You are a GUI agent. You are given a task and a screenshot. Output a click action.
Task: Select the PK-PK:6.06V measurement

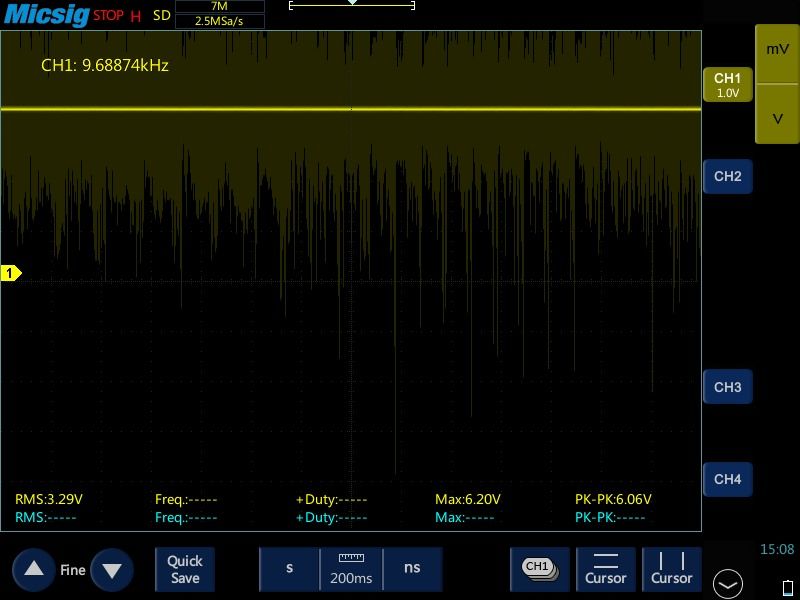[613, 499]
